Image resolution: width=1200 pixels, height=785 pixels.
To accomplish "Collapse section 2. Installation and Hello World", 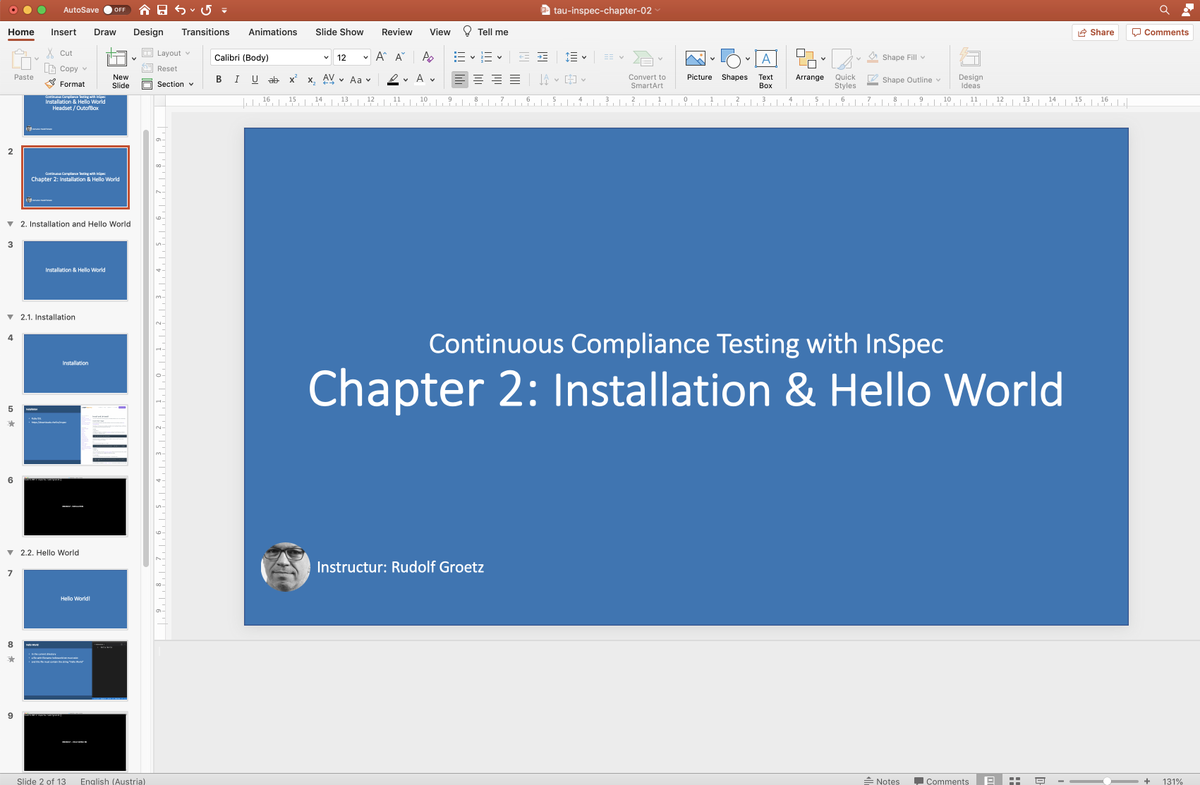I will (x=10, y=224).
